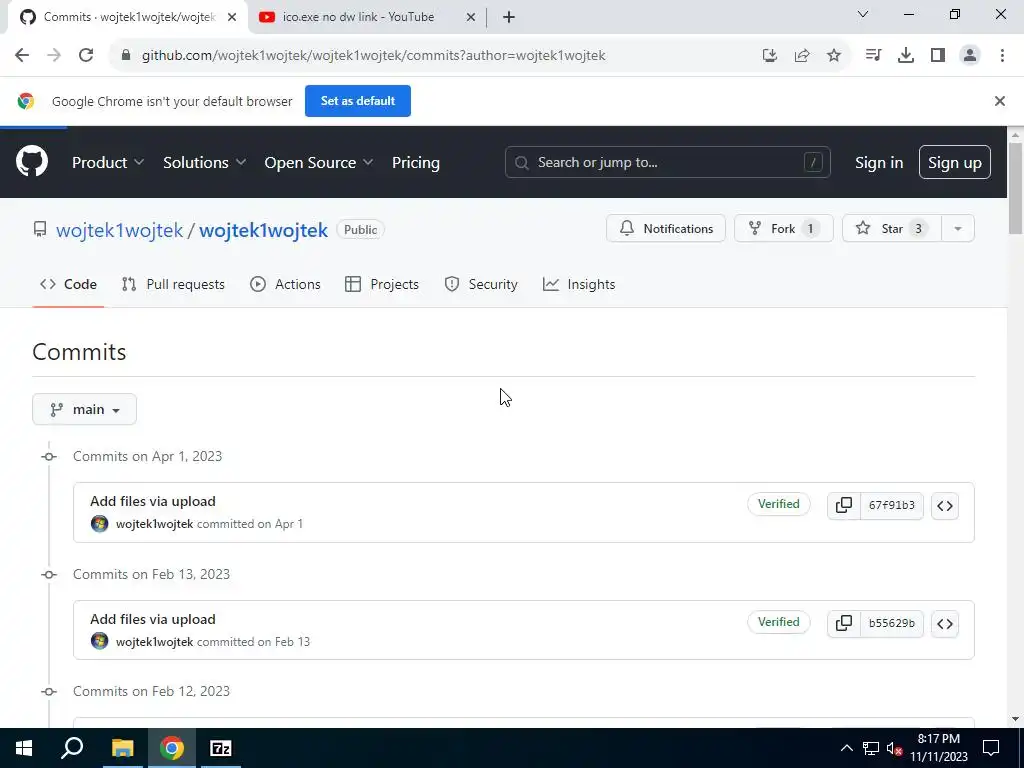Screen dimensions: 1024x768
Task: Open Feb 13 Add files via upload commit
Action: pyautogui.click(x=153, y=619)
